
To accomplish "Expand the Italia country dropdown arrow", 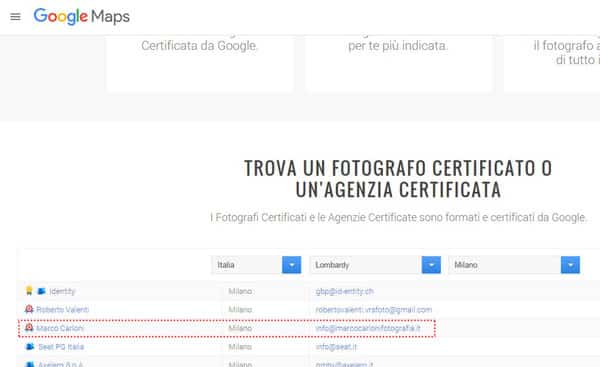I will point(292,265).
